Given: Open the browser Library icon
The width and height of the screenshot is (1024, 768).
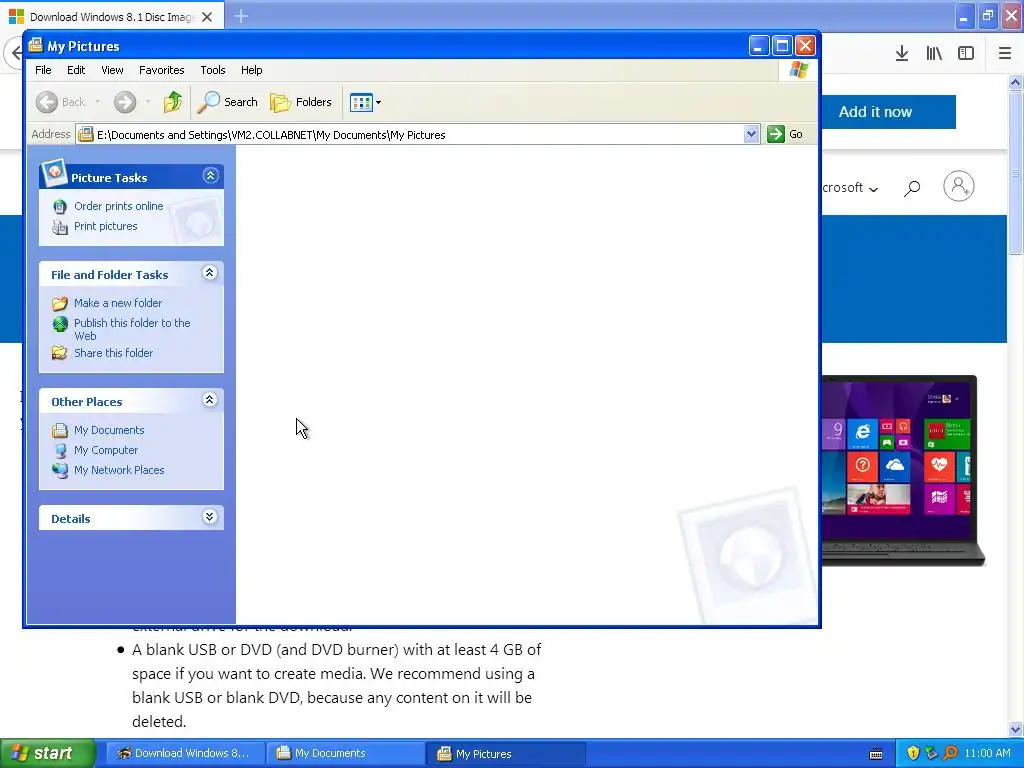Looking at the screenshot, I should (934, 54).
